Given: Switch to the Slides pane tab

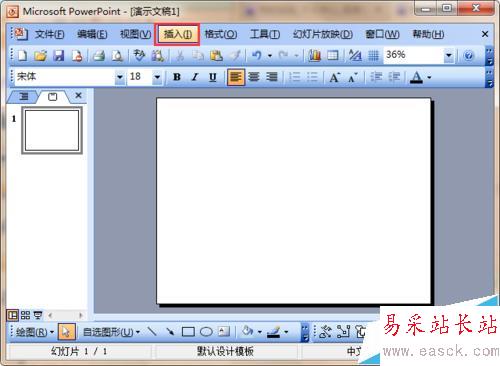Looking at the screenshot, I should (53, 97).
